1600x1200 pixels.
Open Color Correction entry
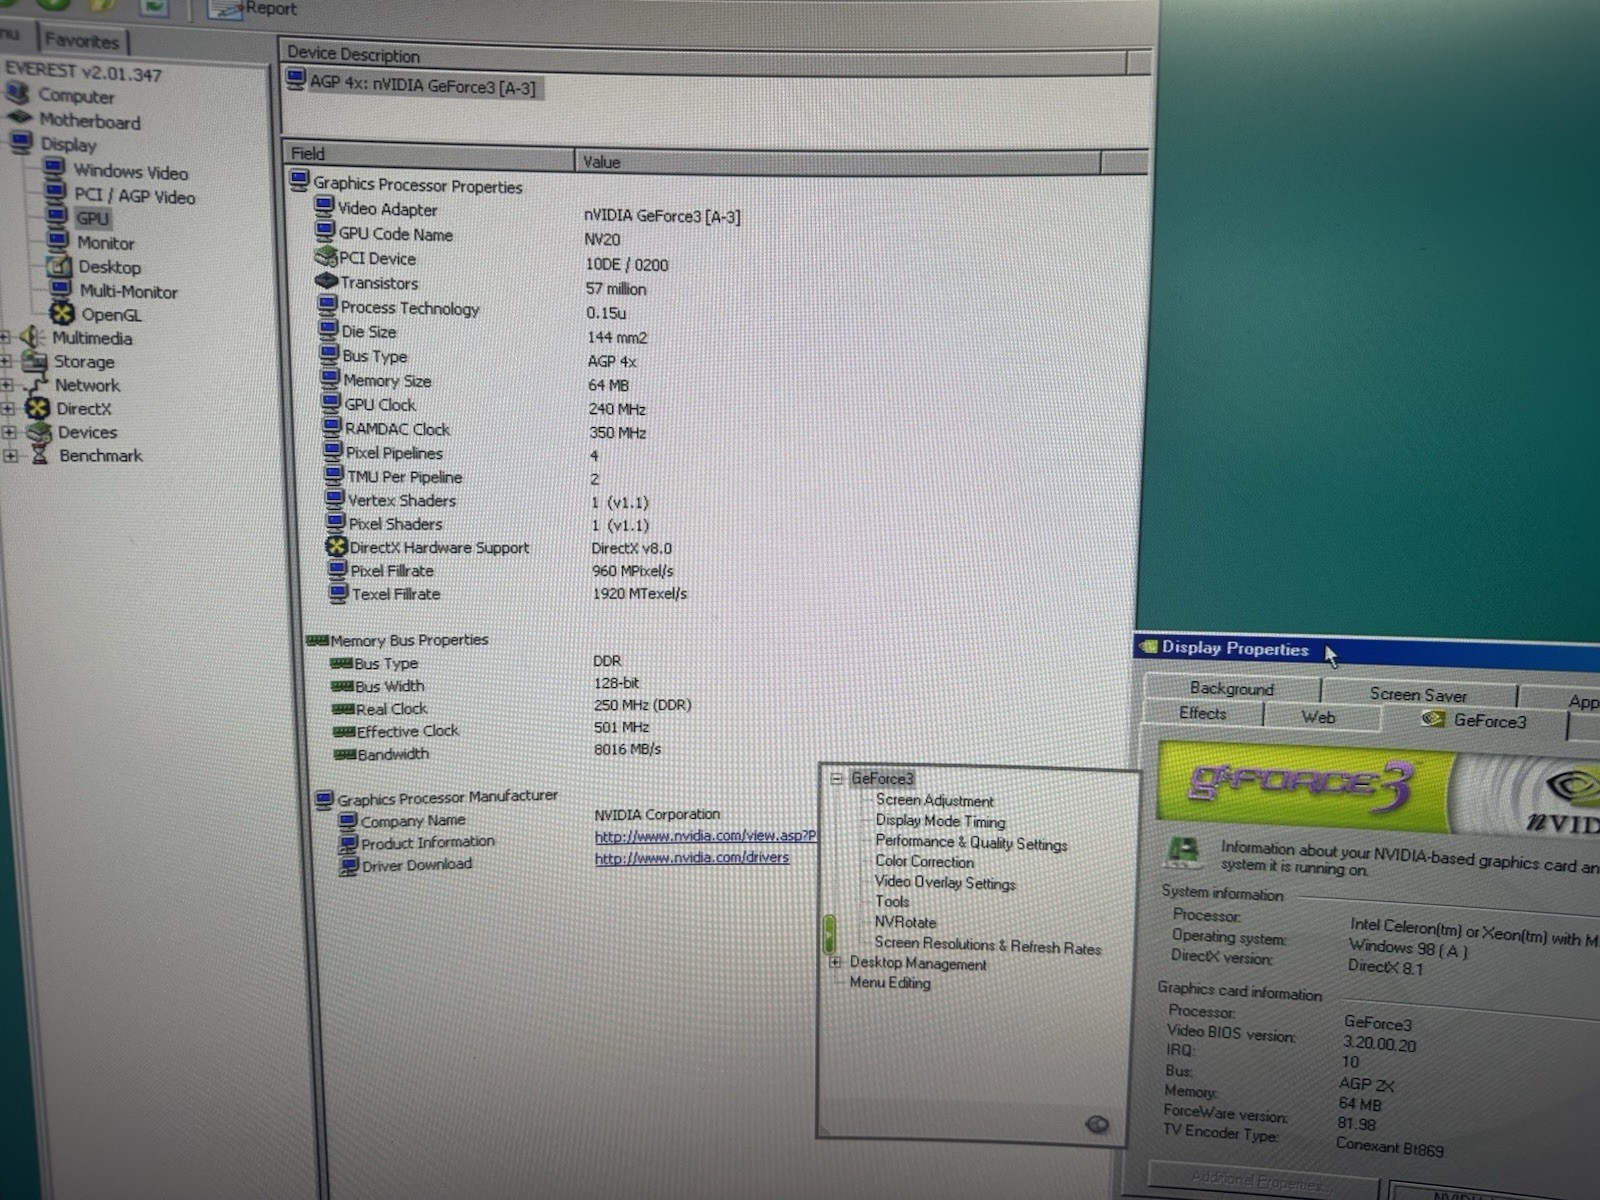pyautogui.click(x=925, y=861)
